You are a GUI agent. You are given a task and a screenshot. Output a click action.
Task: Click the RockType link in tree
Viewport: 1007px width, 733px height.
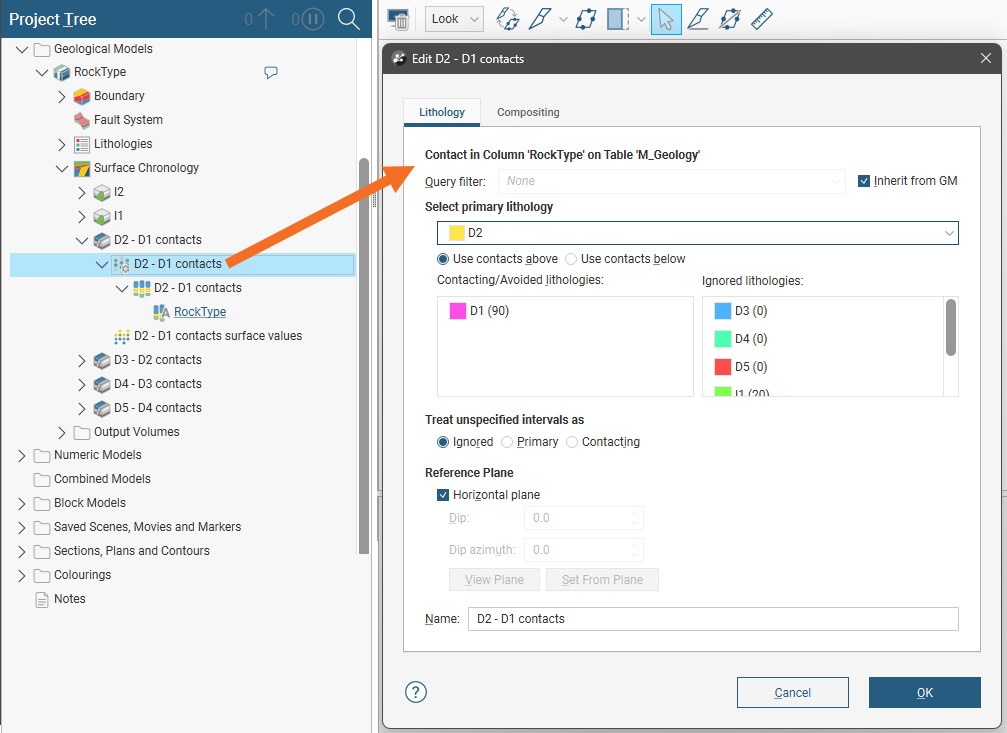[200, 312]
